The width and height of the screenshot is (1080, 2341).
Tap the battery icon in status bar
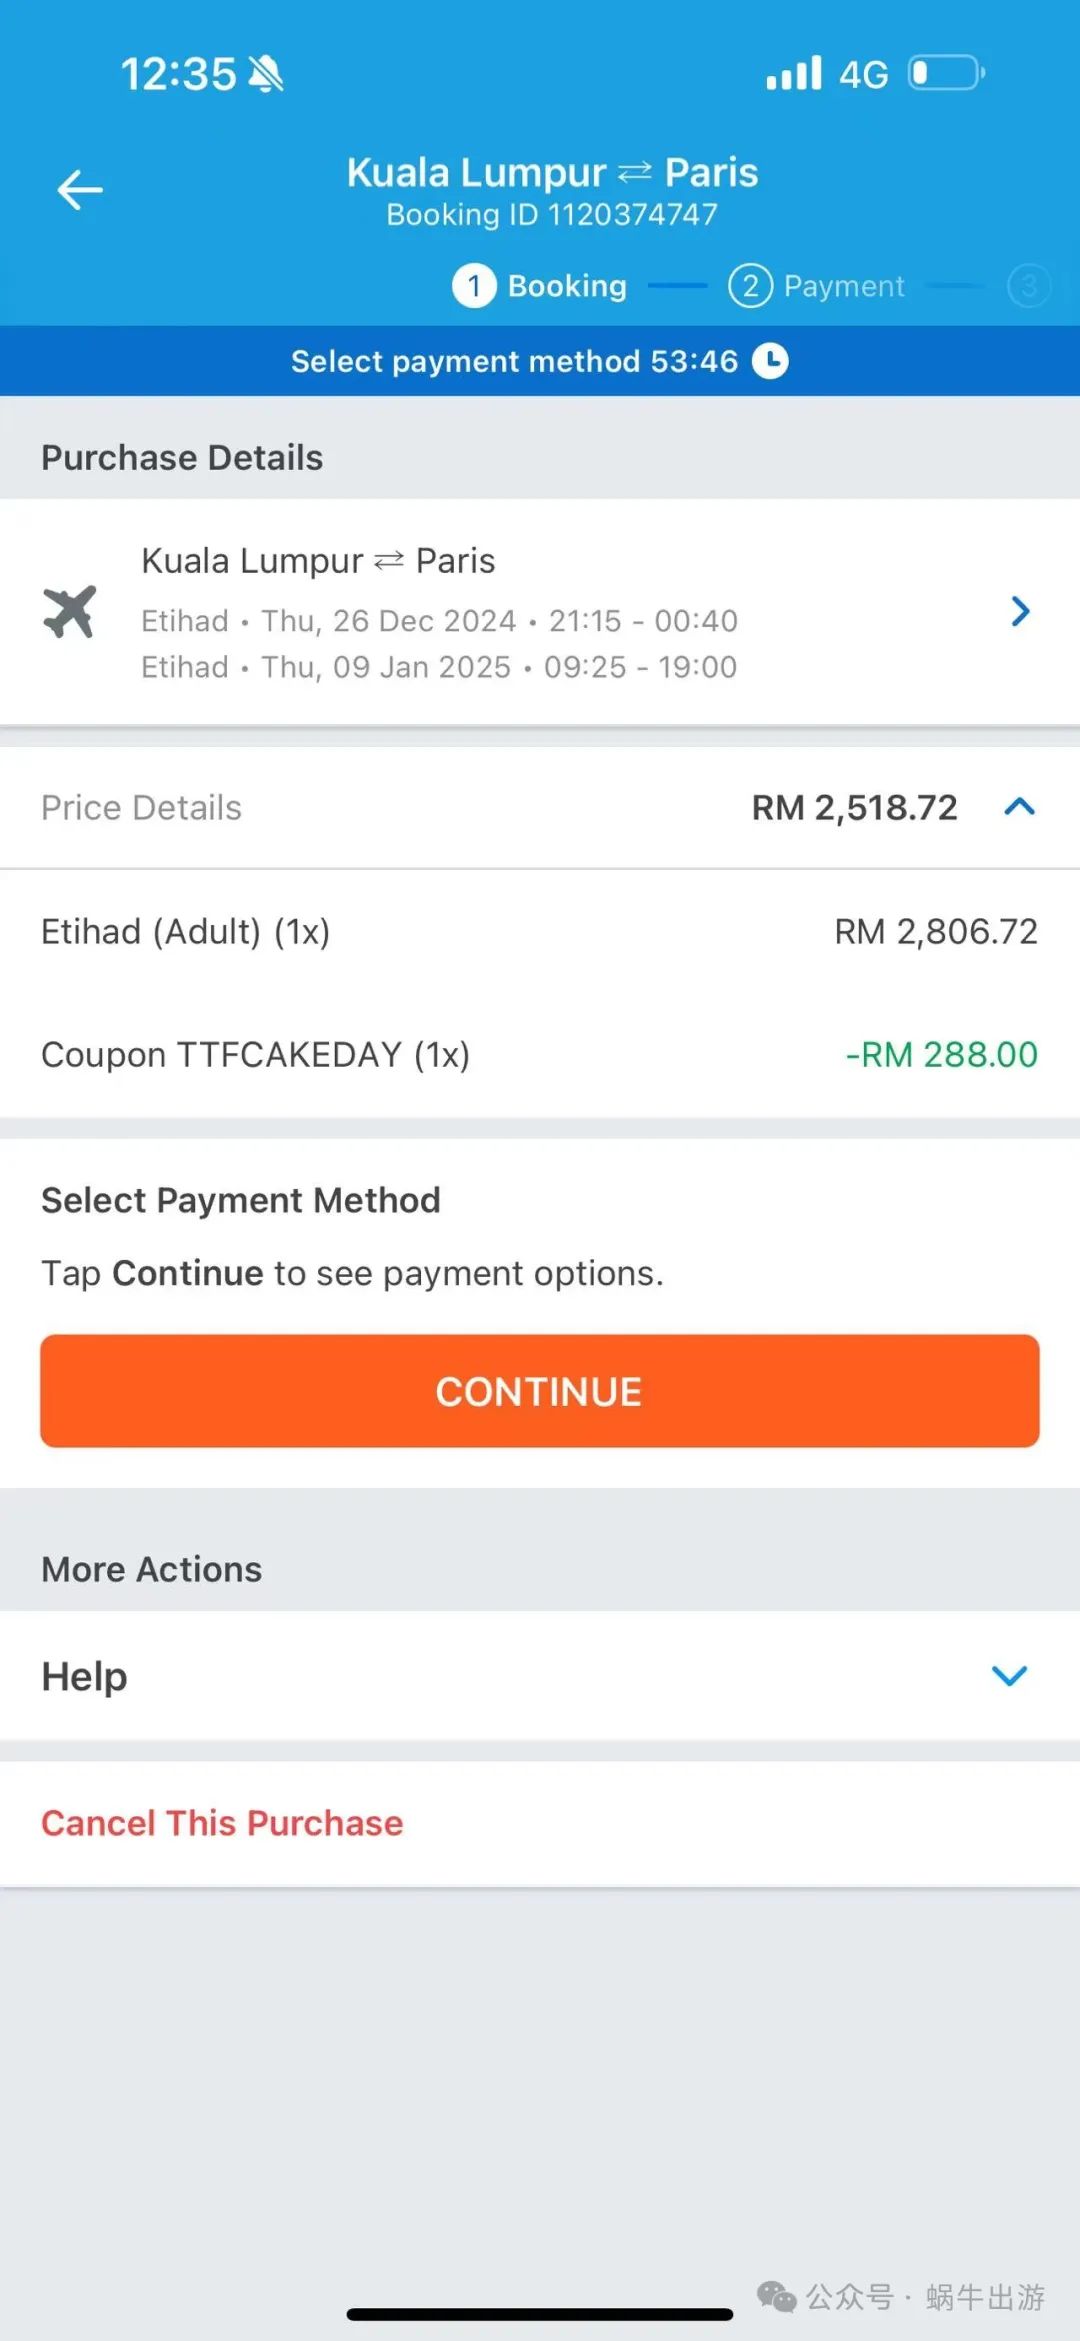tap(946, 73)
